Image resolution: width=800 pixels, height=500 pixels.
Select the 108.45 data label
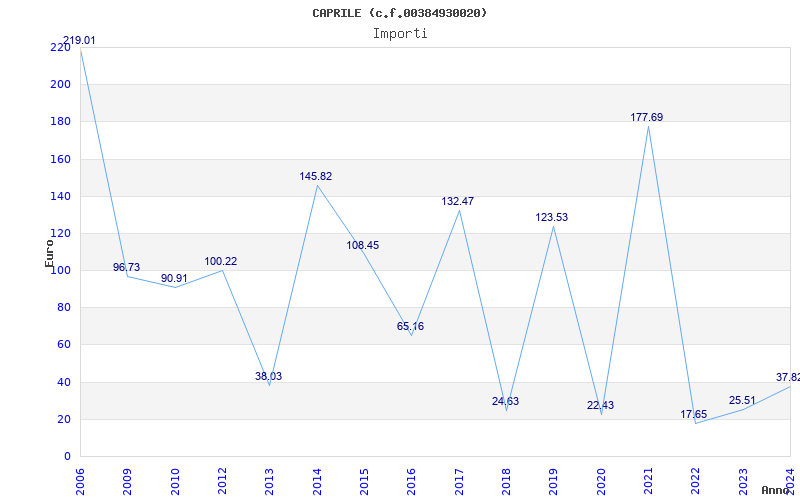tap(363, 245)
